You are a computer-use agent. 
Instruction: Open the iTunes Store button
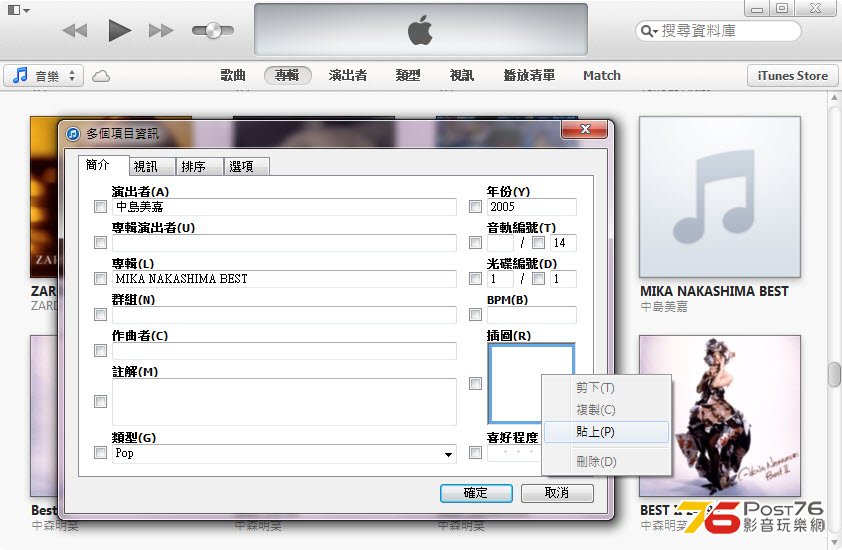[x=792, y=76]
